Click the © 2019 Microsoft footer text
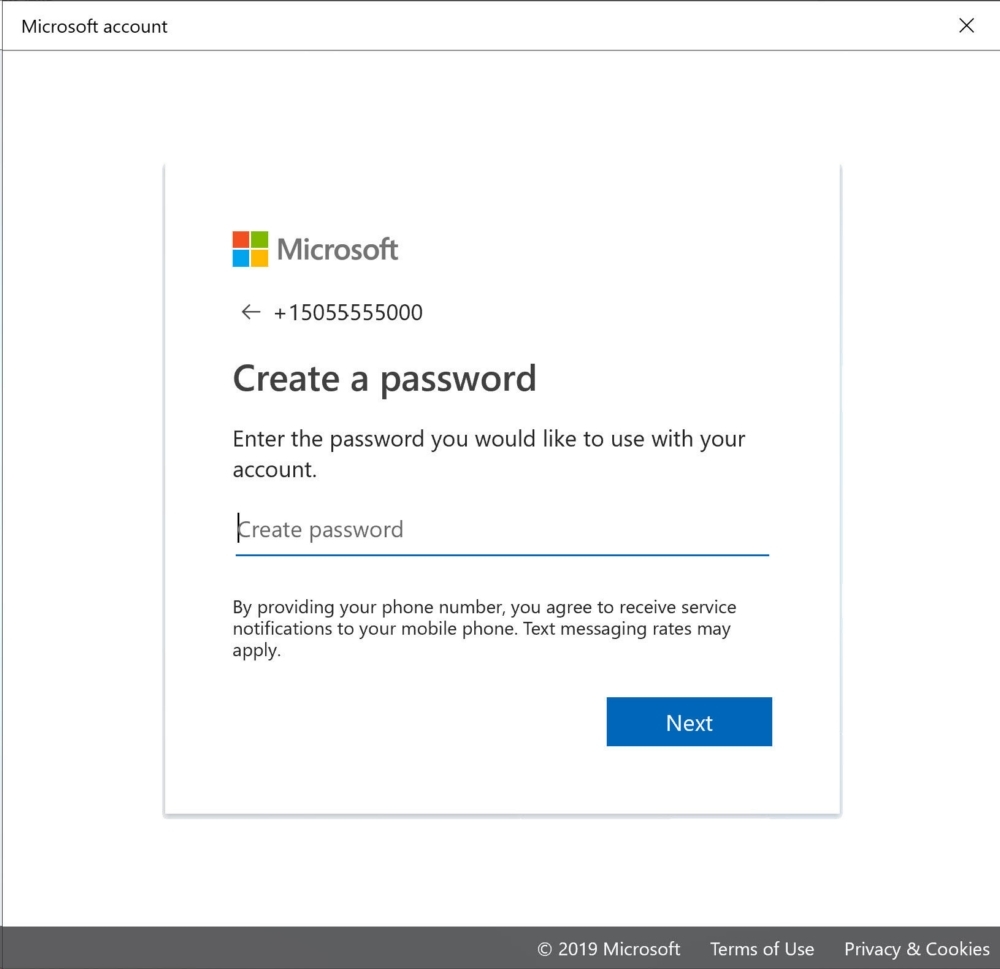This screenshot has width=1000, height=969. tap(608, 949)
